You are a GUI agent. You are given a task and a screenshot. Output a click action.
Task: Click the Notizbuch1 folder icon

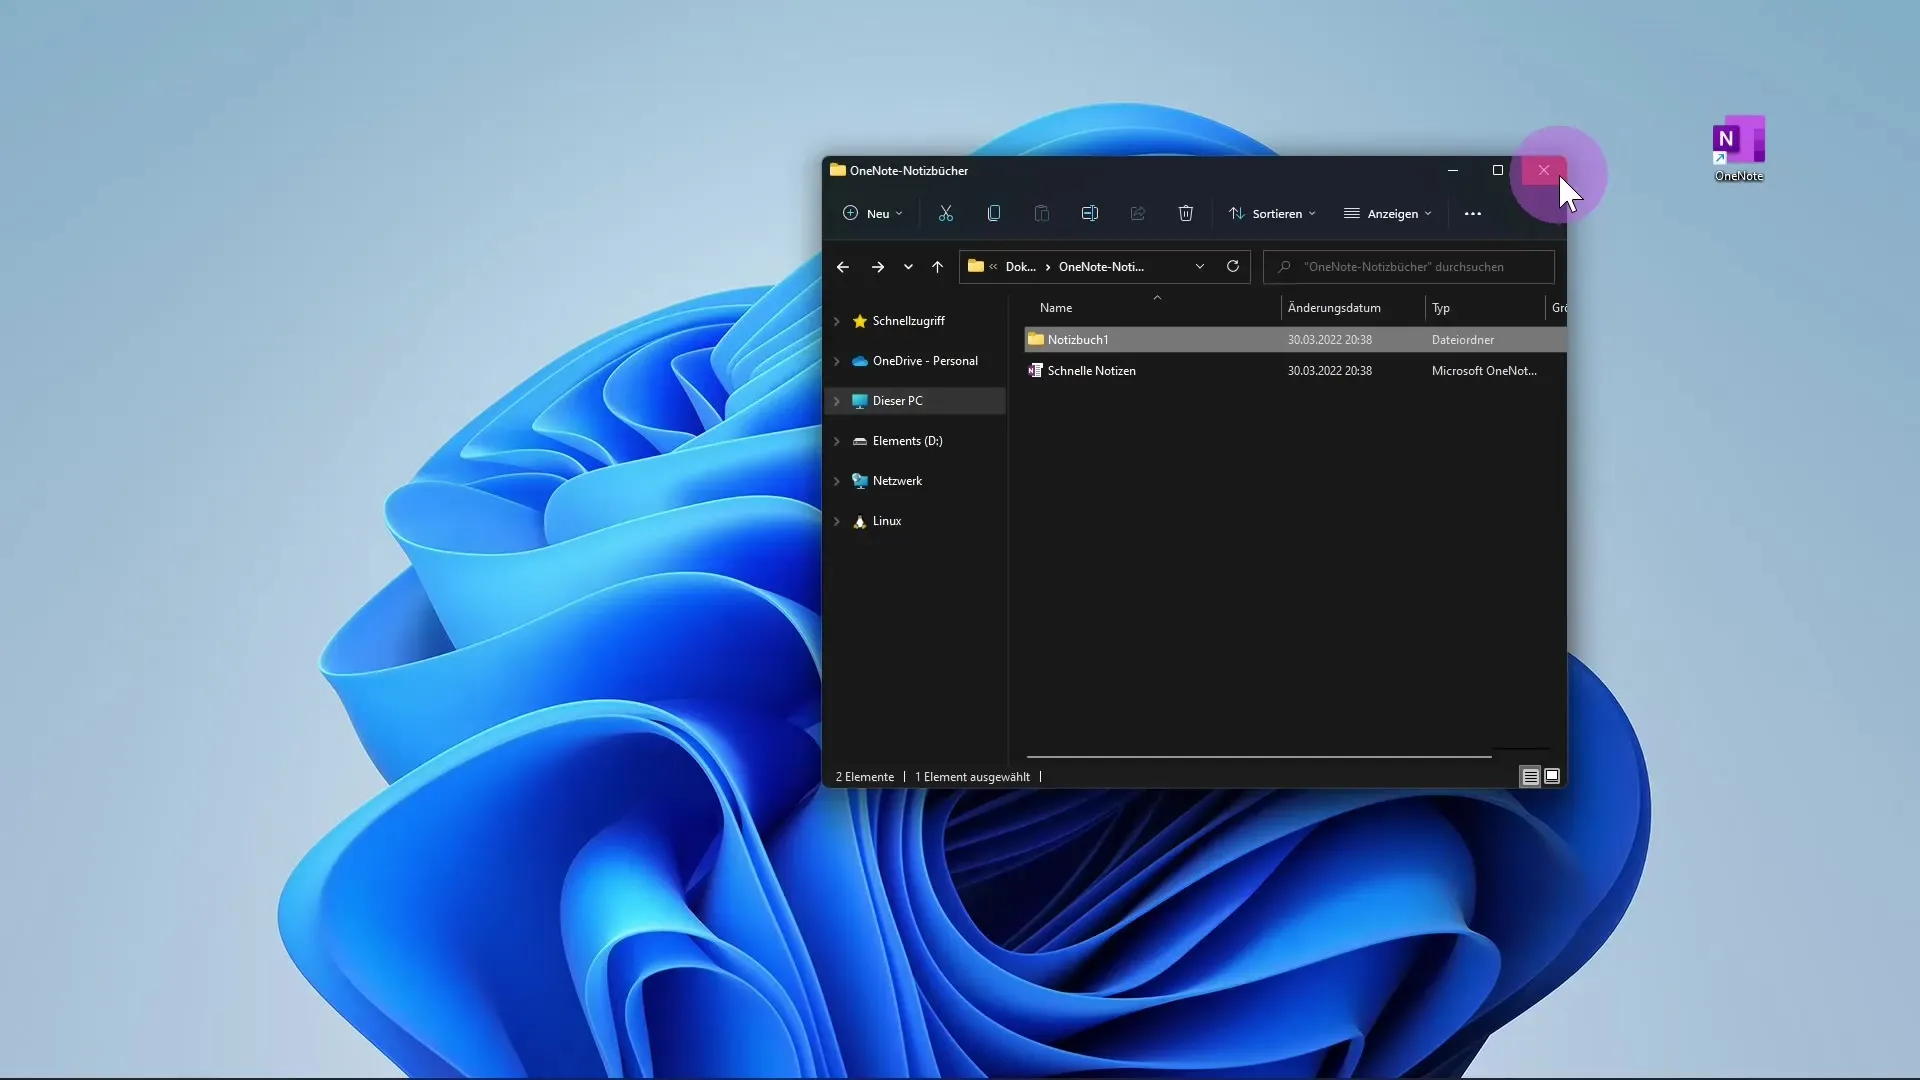1036,339
